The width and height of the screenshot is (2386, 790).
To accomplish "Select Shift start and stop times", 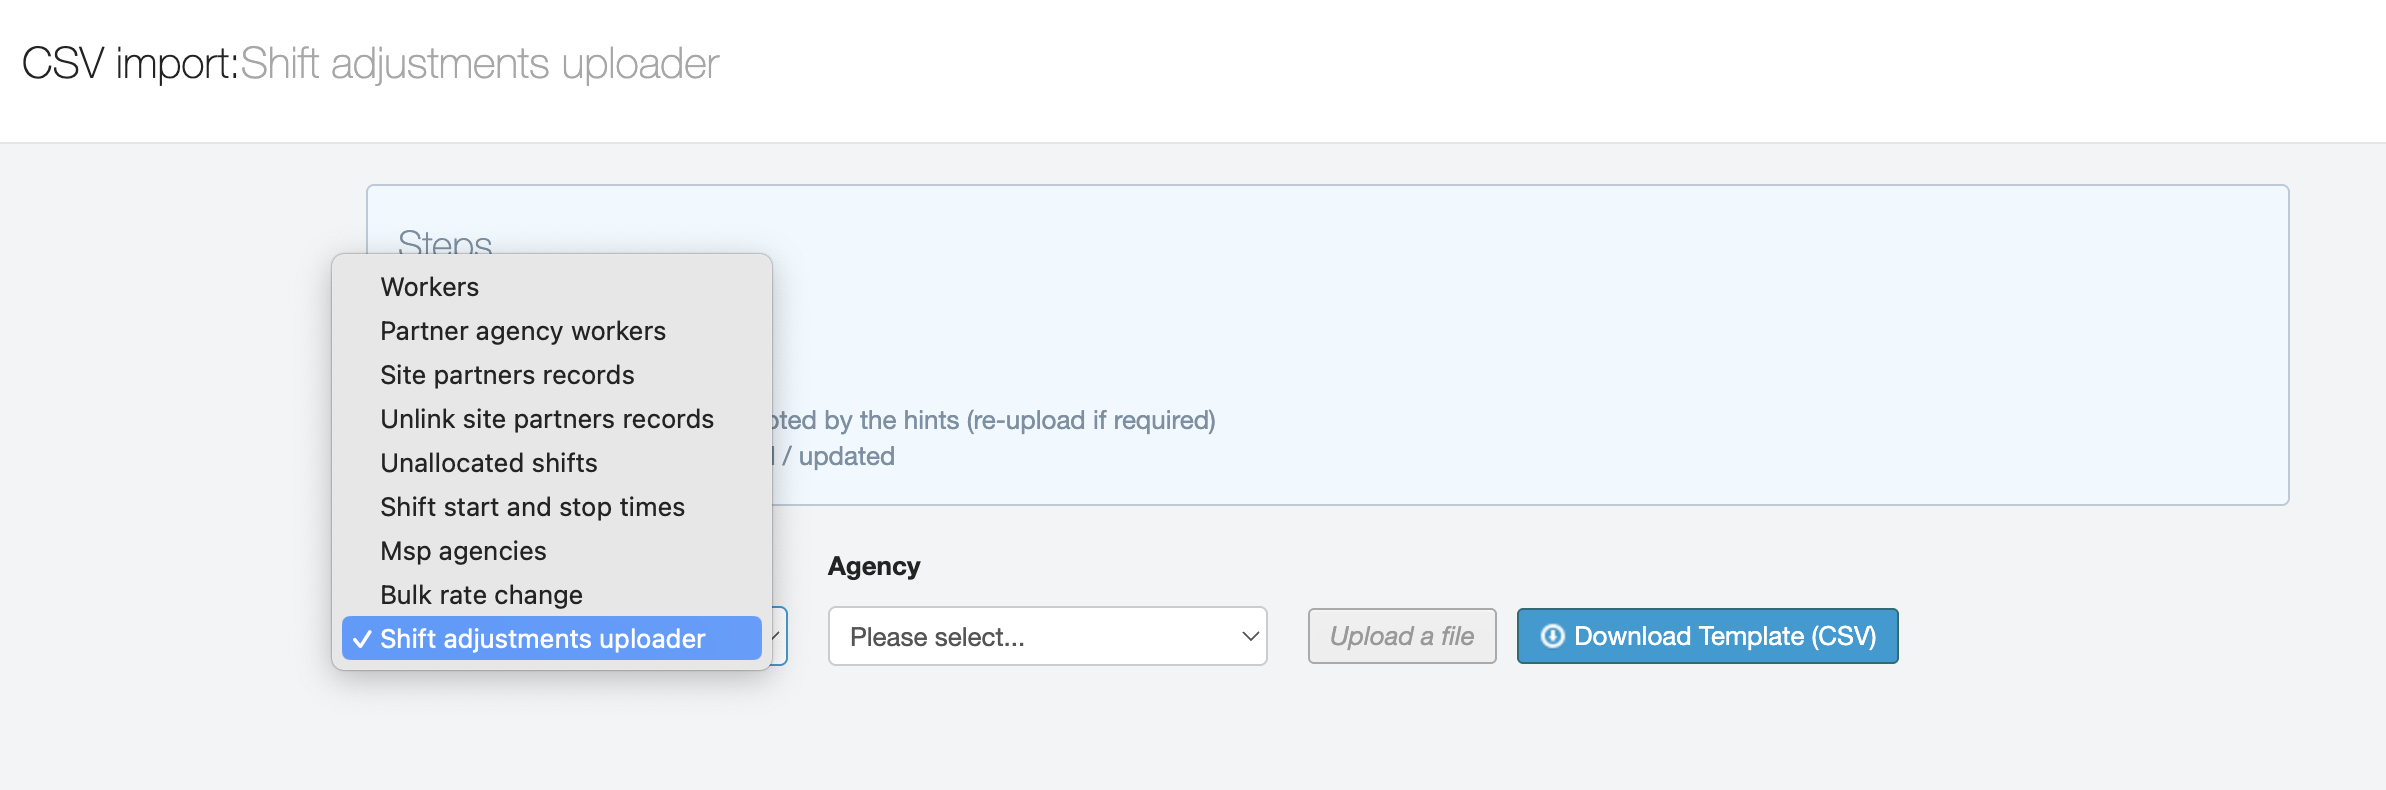I will click(532, 507).
